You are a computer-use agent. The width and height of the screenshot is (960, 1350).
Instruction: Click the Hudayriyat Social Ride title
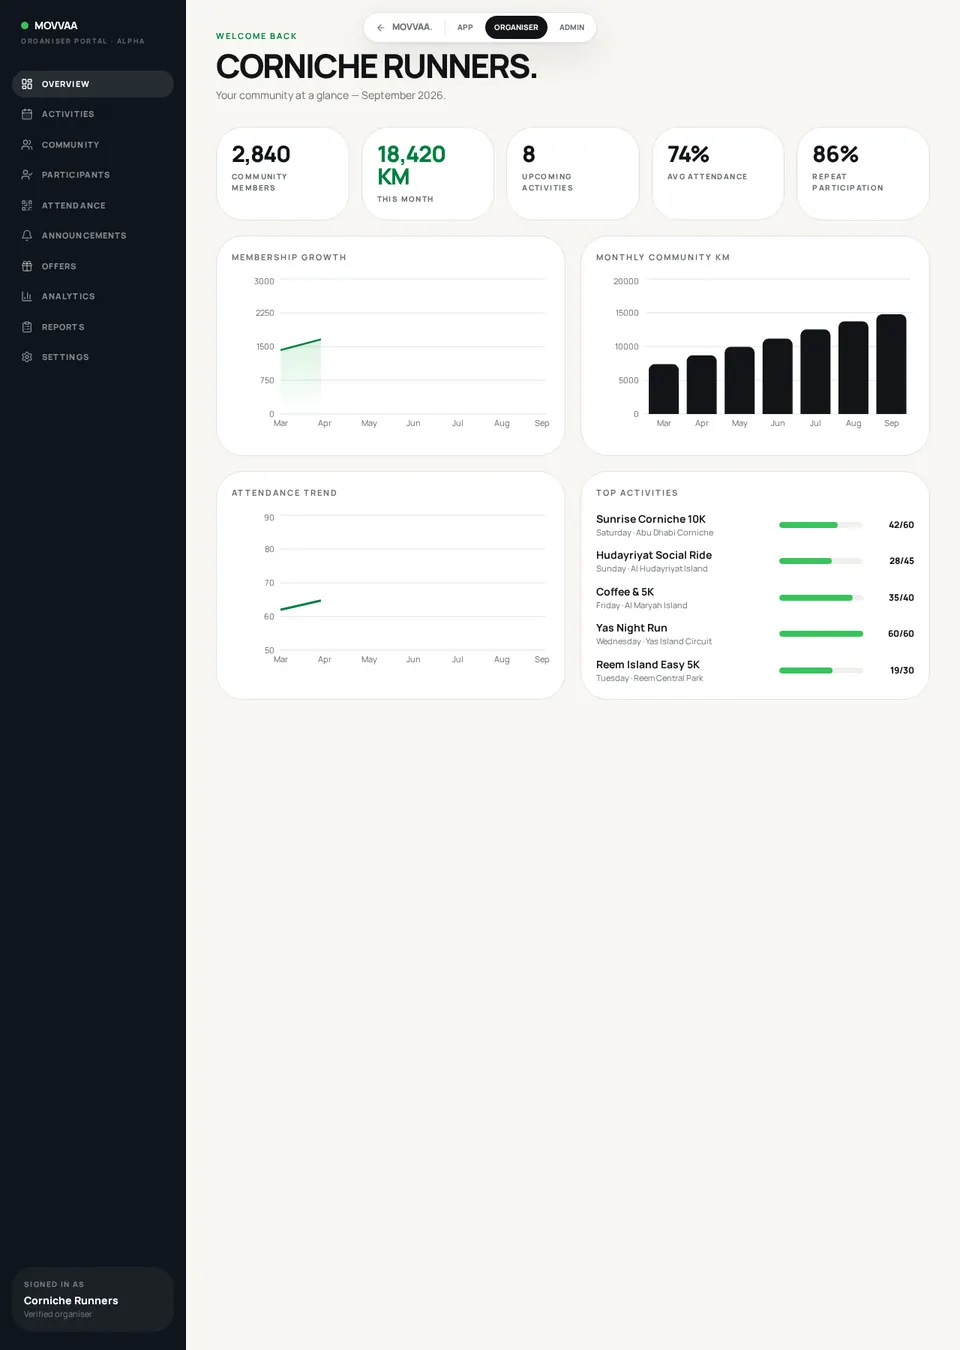pos(654,555)
